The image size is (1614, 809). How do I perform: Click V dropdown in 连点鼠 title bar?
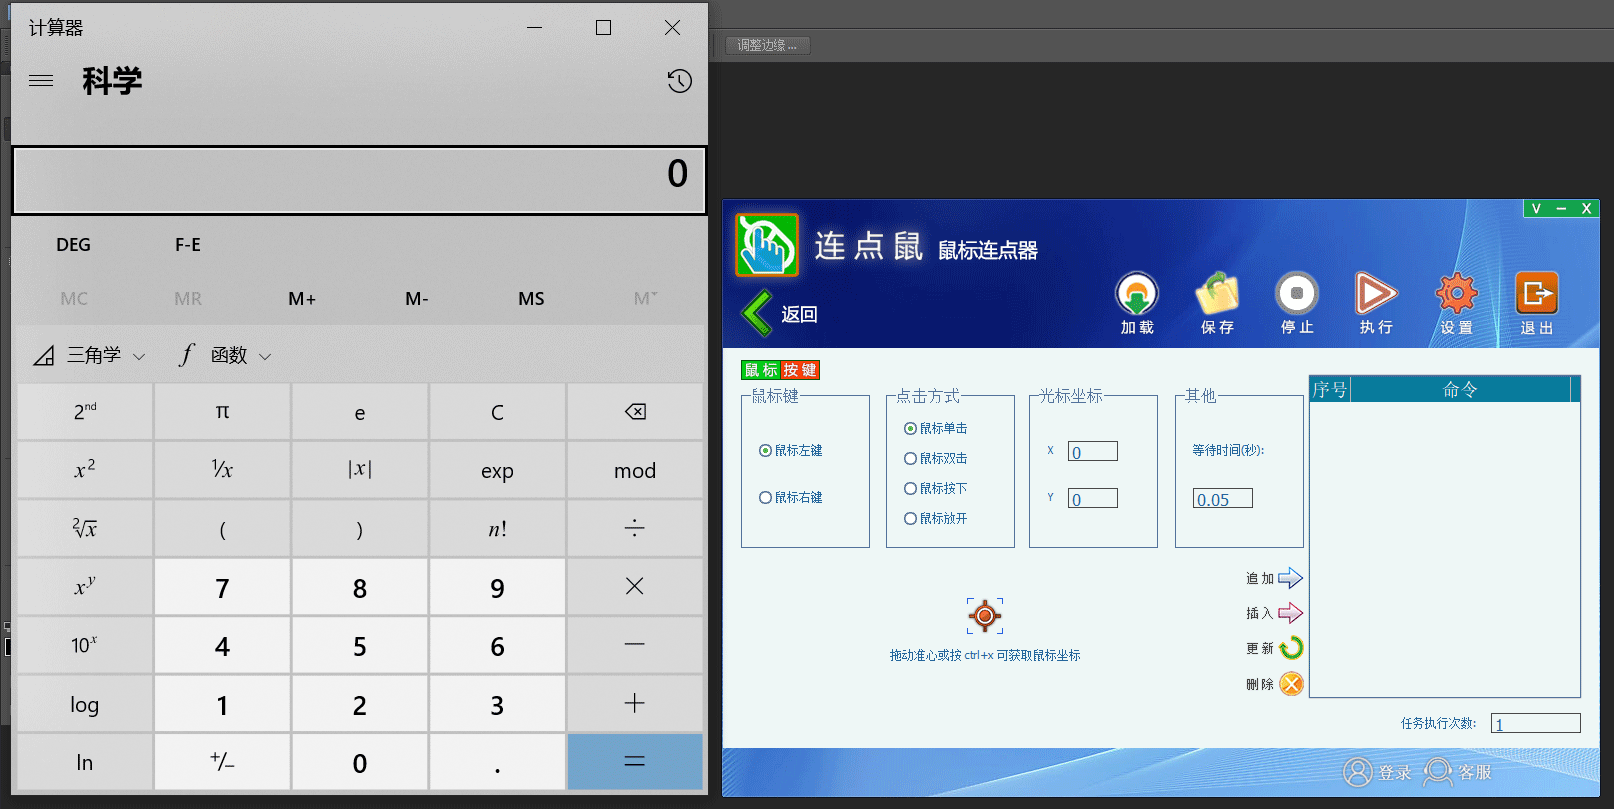(1536, 209)
